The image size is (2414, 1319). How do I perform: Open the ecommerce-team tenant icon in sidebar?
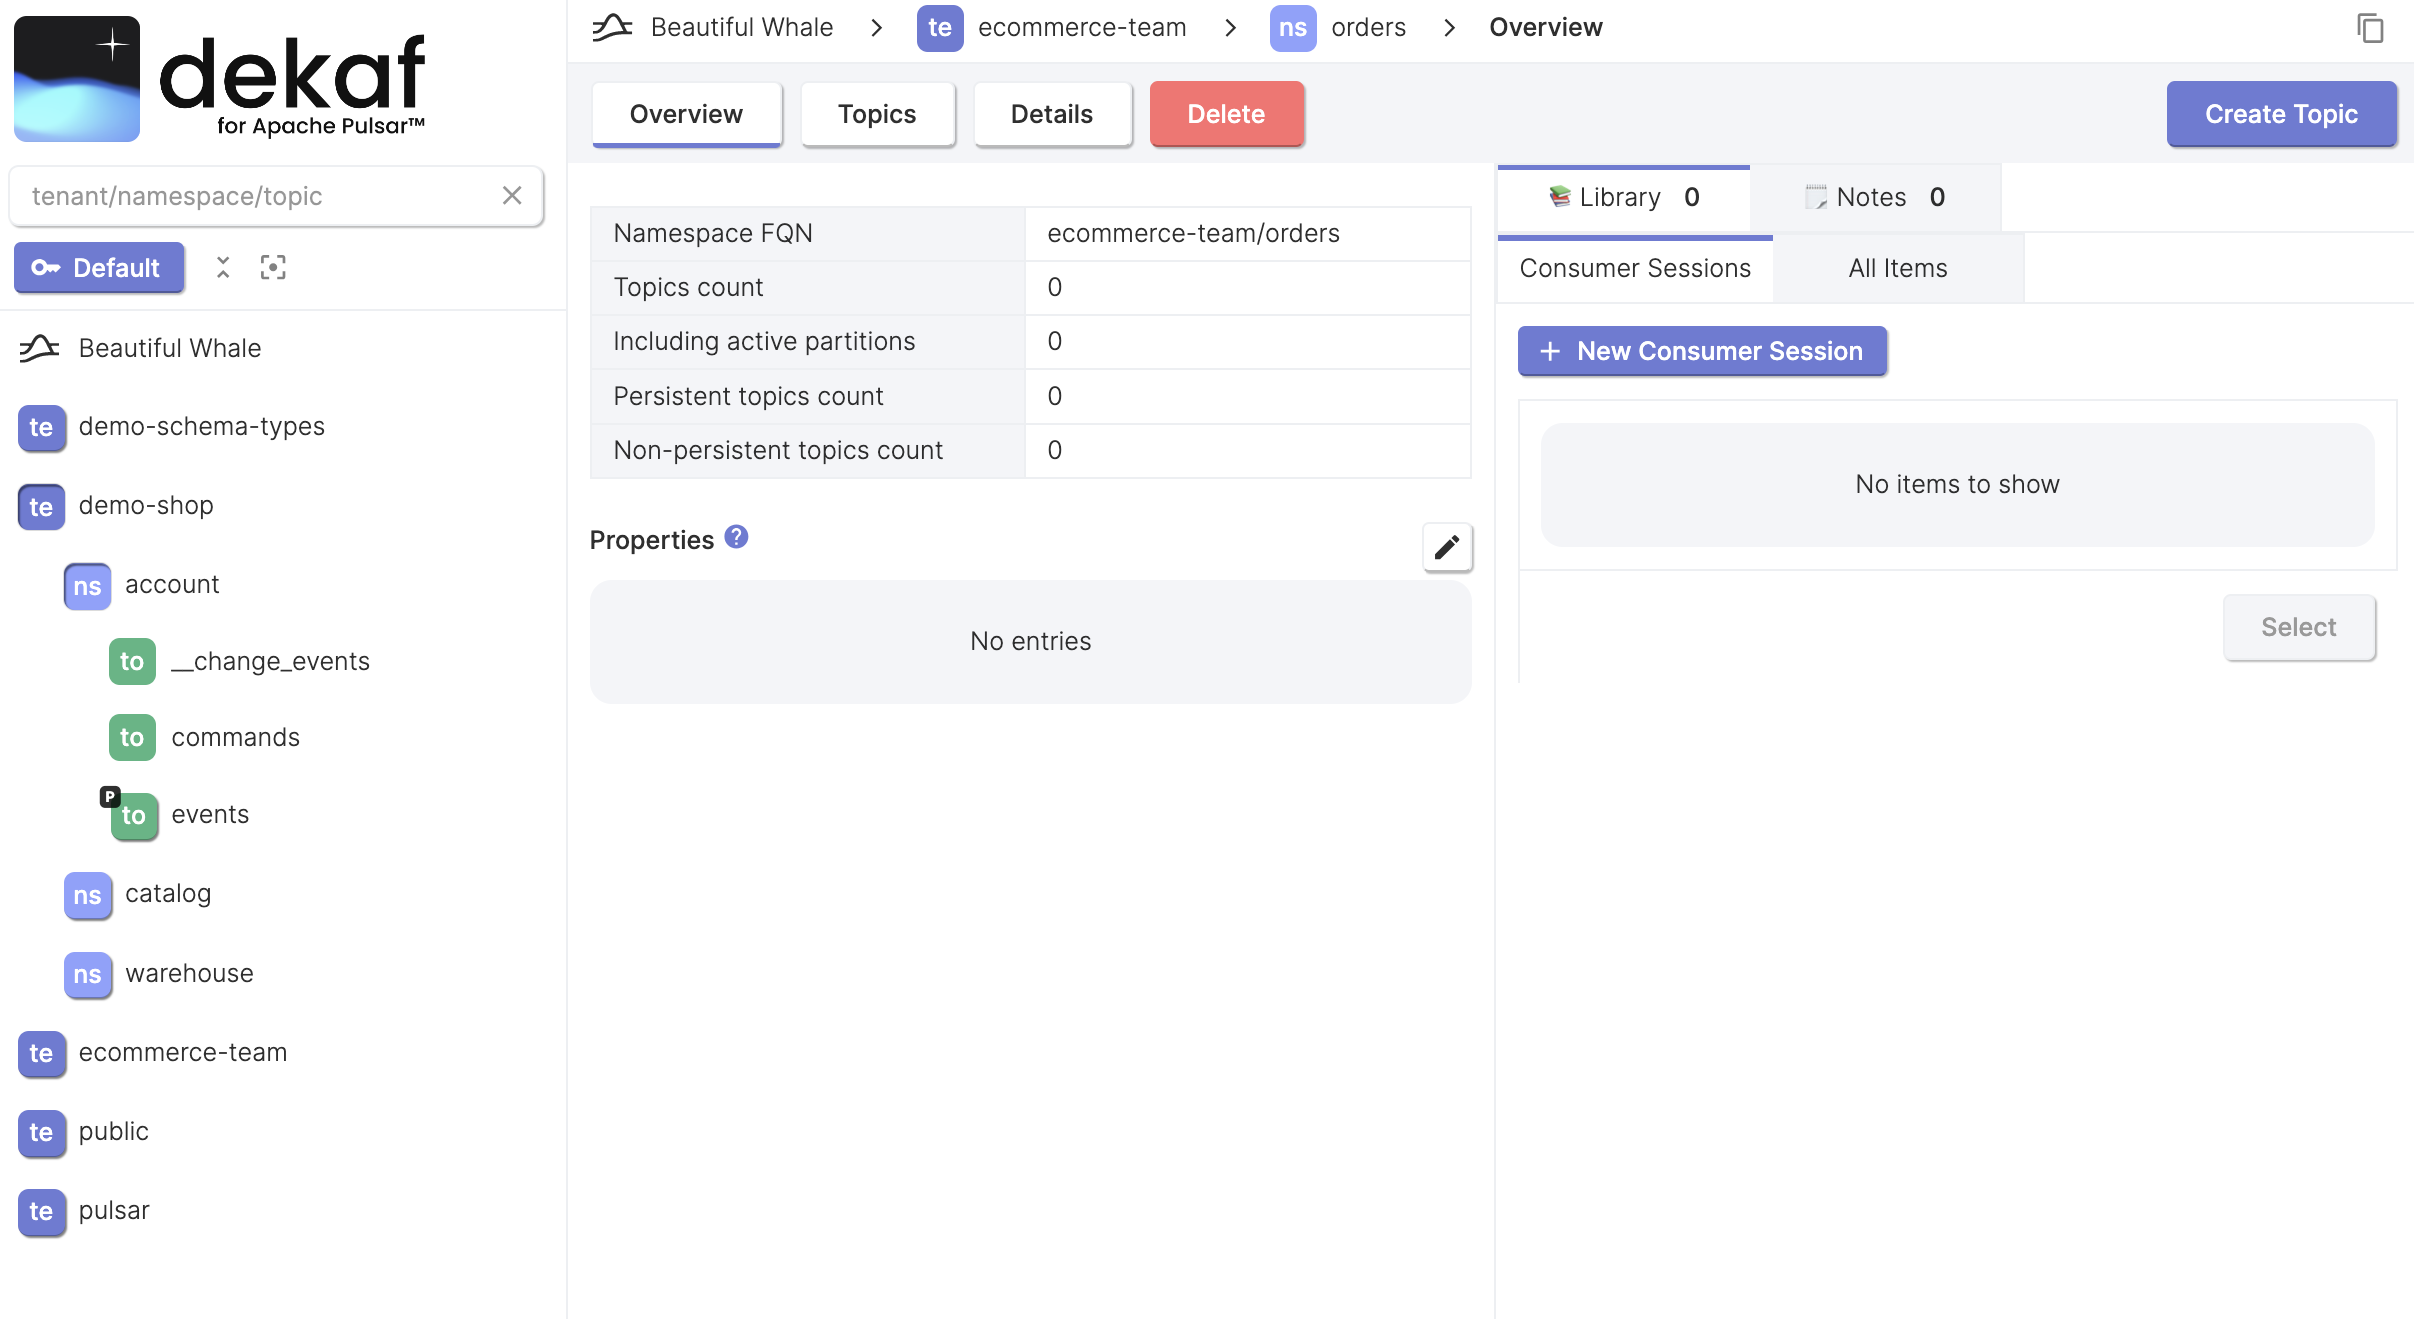(41, 1053)
